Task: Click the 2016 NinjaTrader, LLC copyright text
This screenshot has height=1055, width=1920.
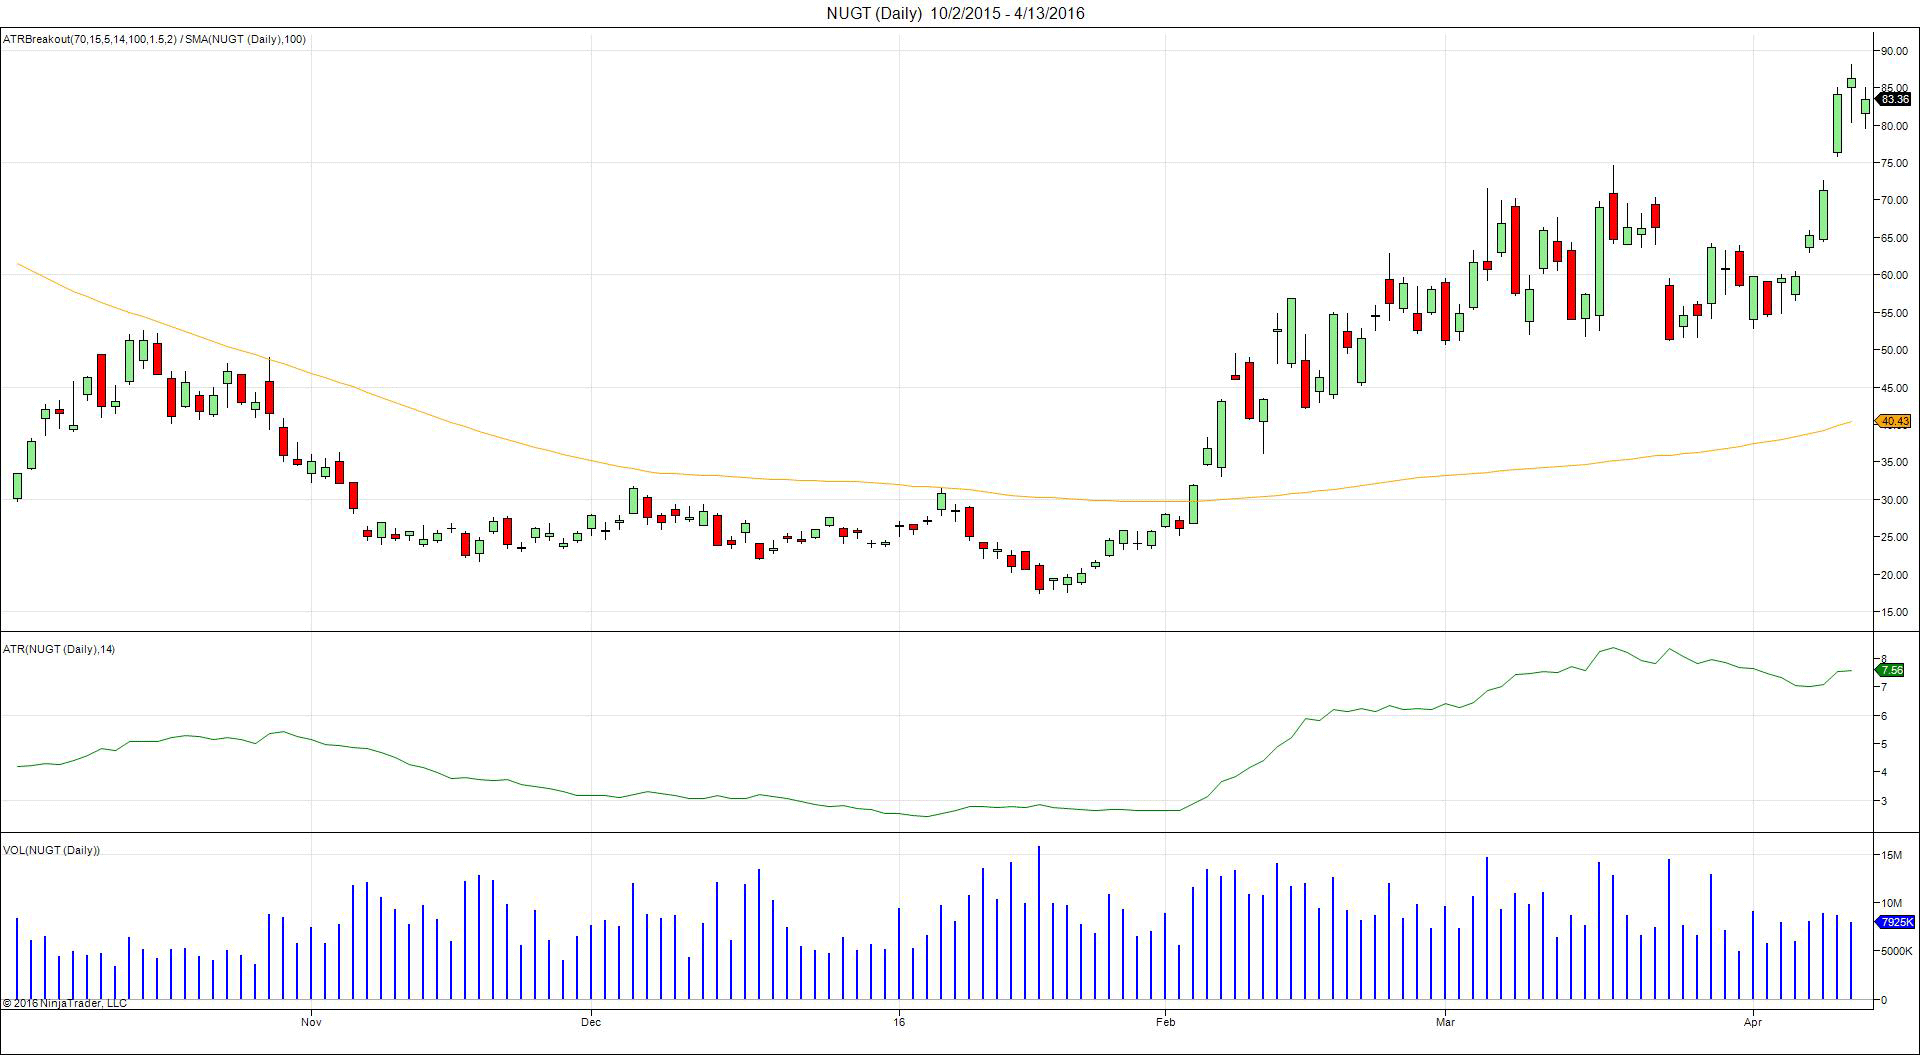Action: (65, 1003)
